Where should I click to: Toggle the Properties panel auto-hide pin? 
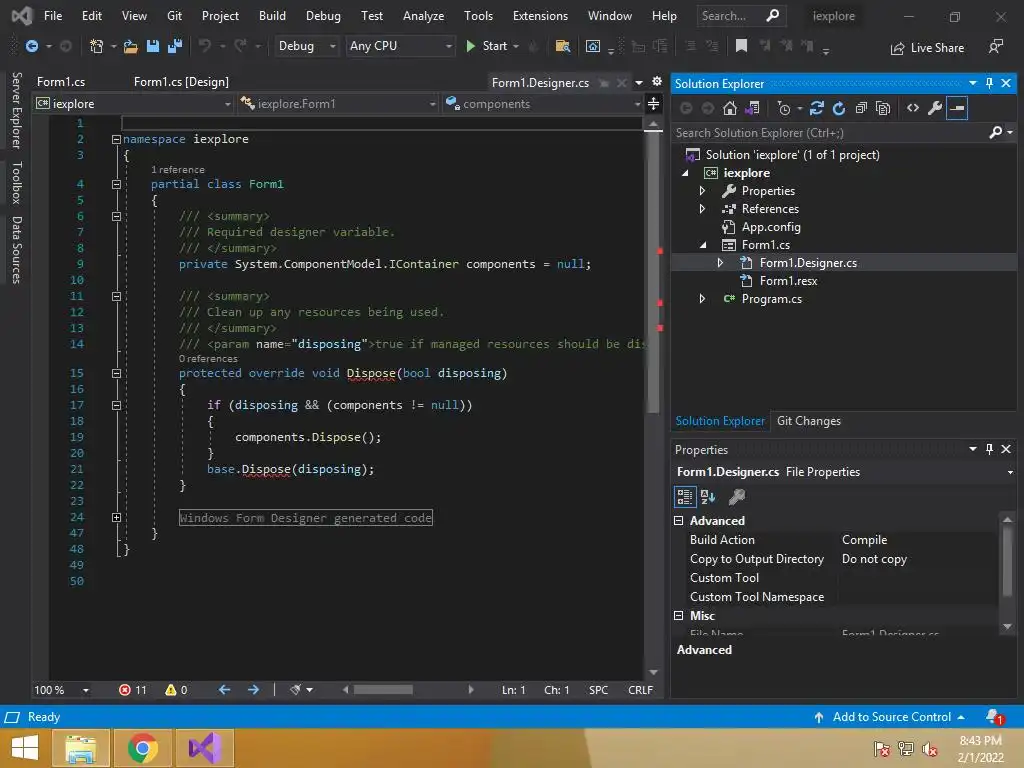(x=989, y=449)
